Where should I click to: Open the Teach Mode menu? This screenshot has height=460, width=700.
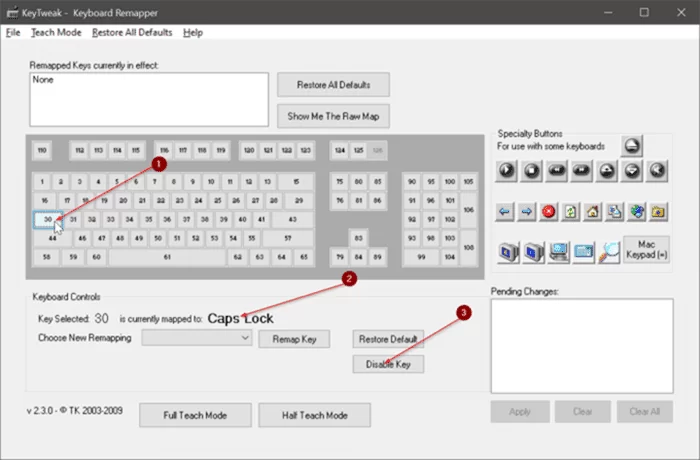point(56,33)
